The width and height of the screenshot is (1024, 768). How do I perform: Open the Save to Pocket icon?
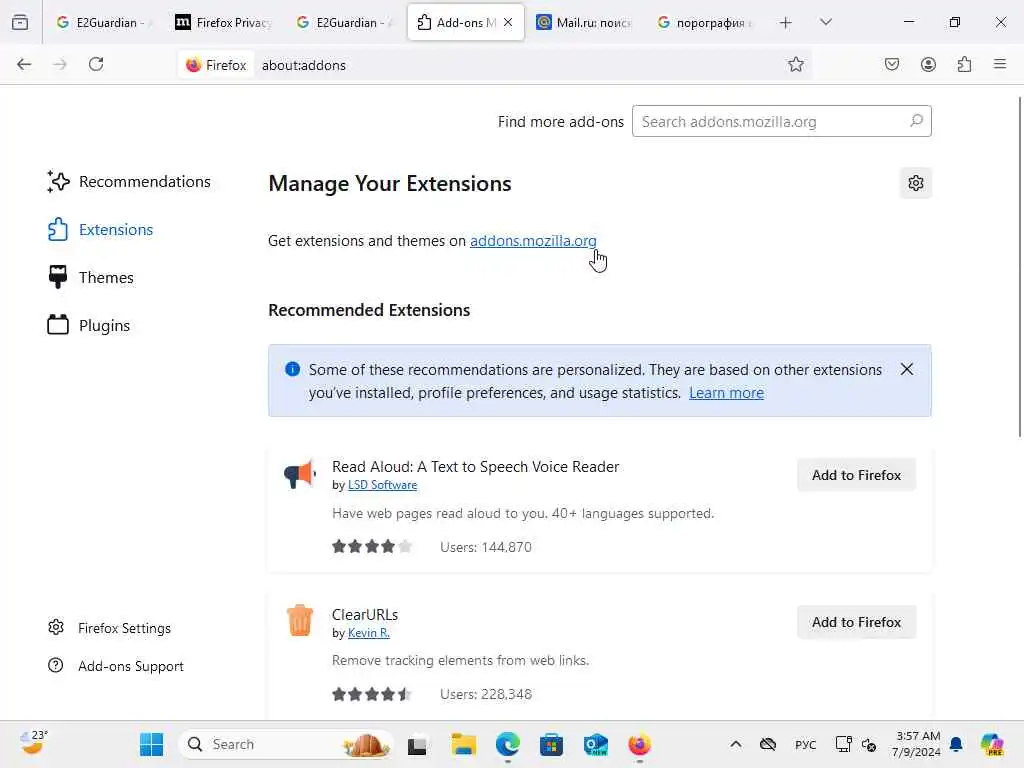coord(891,64)
